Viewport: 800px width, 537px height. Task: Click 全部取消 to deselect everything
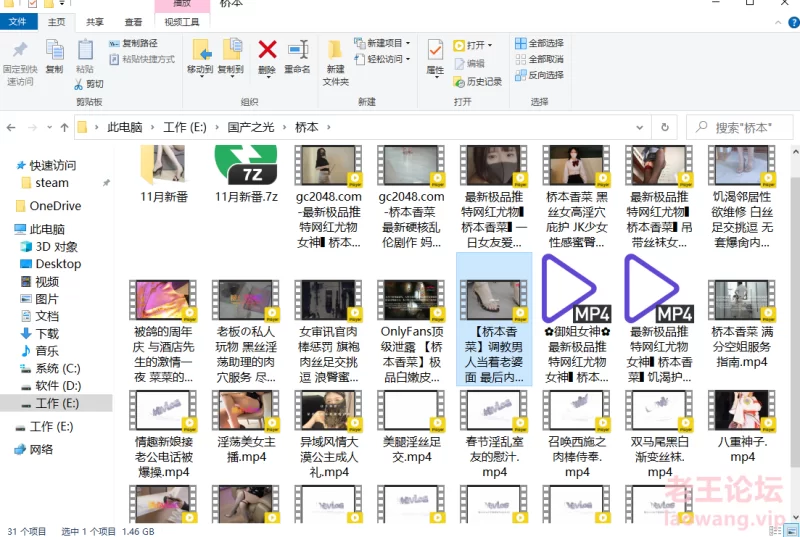pyautogui.click(x=539, y=59)
